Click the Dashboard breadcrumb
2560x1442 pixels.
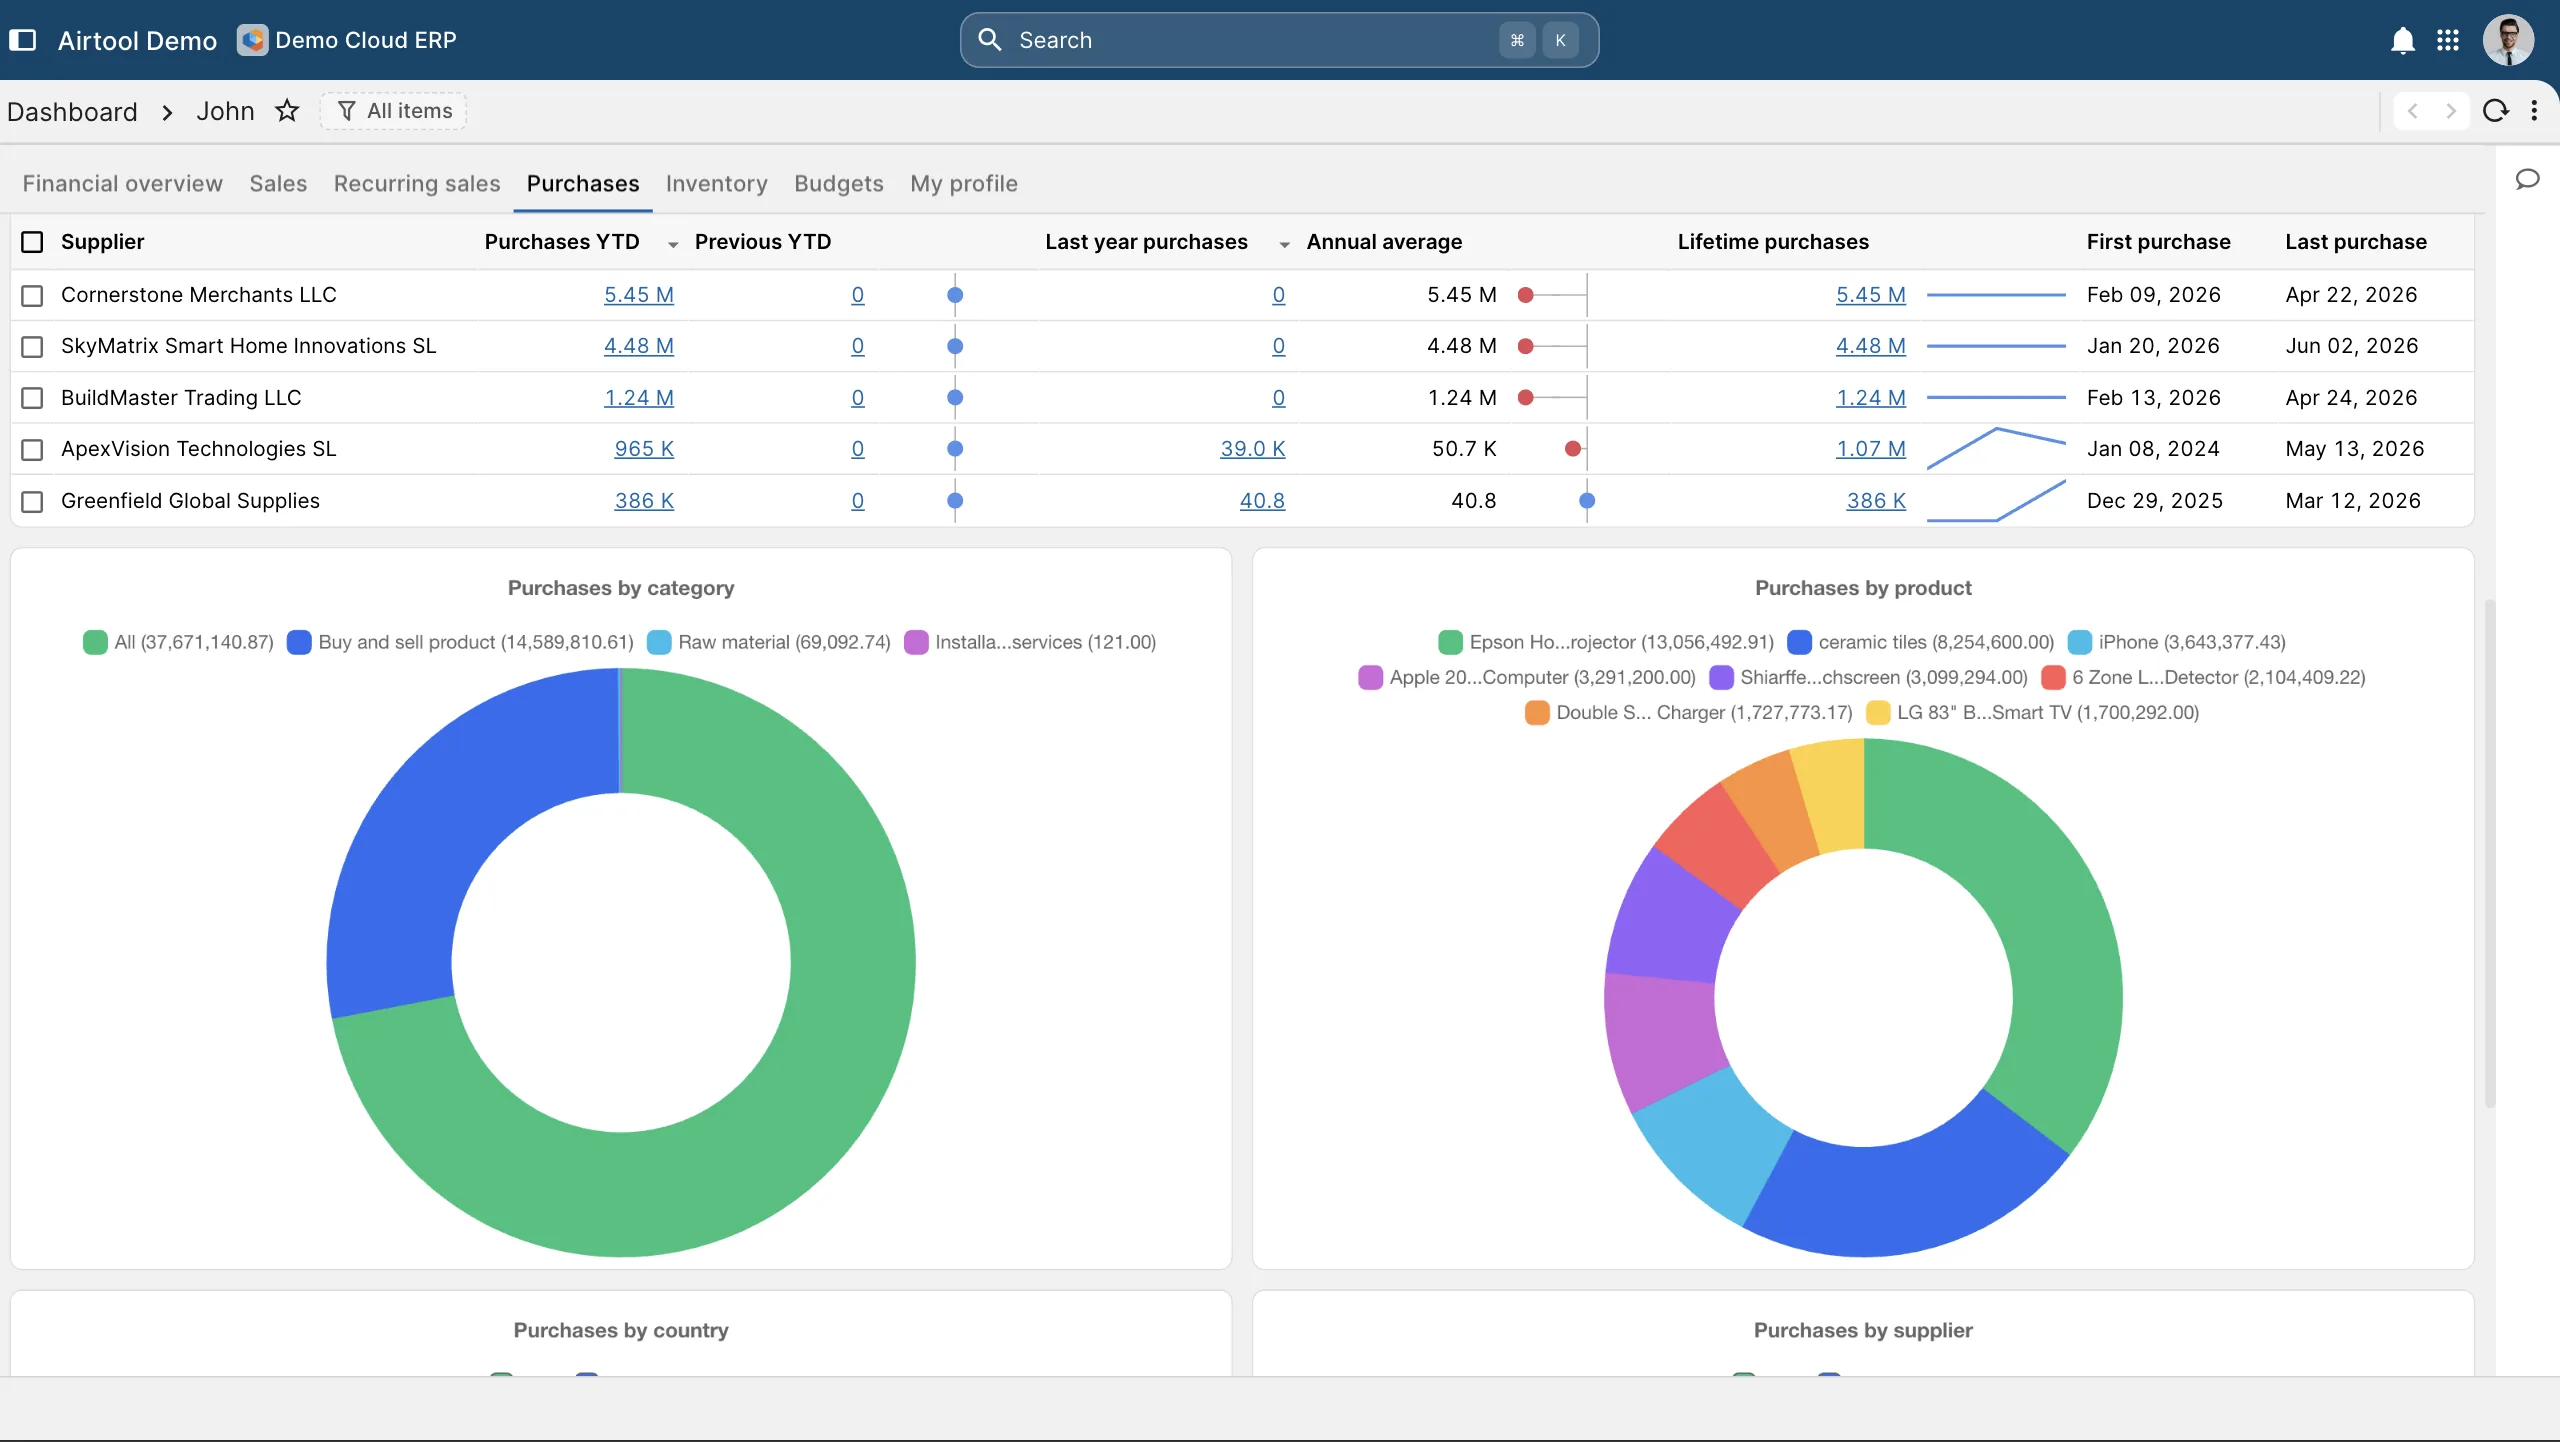pyautogui.click(x=72, y=112)
